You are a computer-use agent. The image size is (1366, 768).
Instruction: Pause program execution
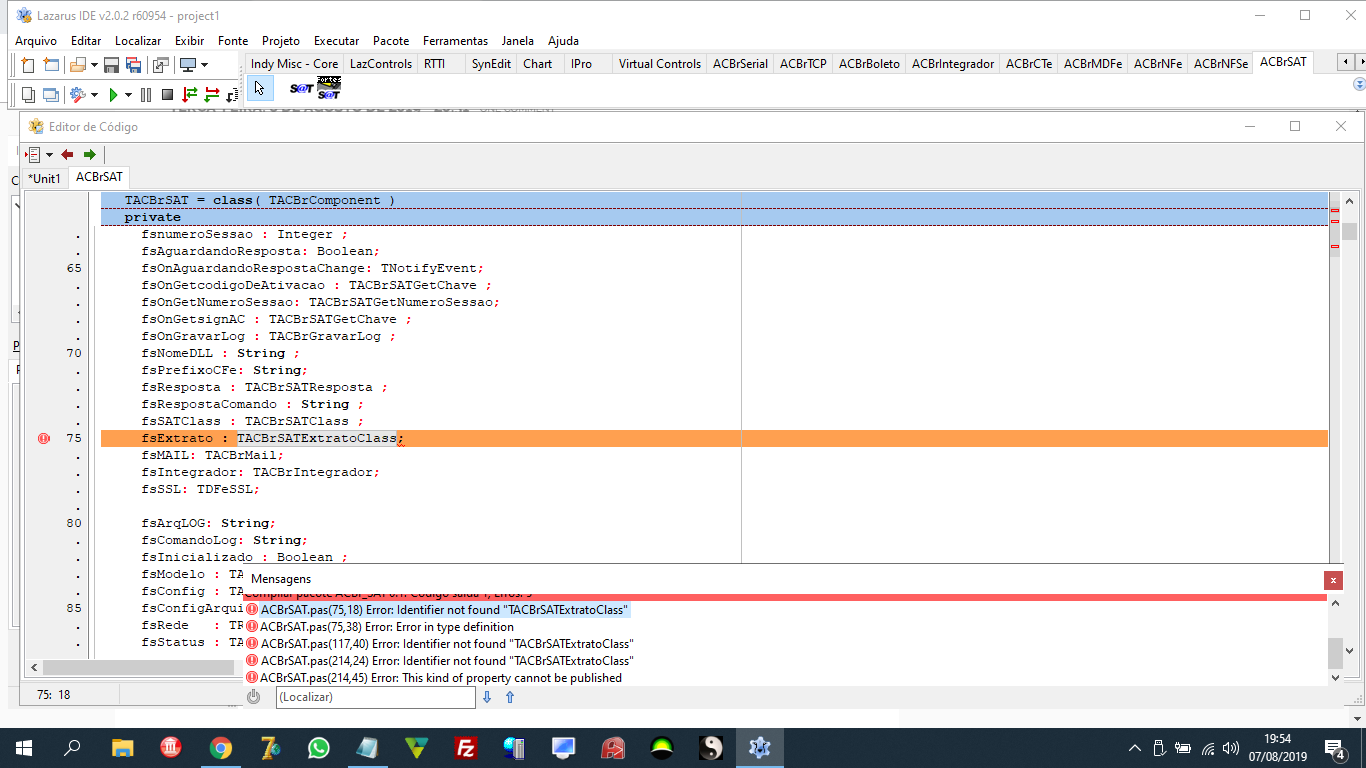(x=146, y=95)
